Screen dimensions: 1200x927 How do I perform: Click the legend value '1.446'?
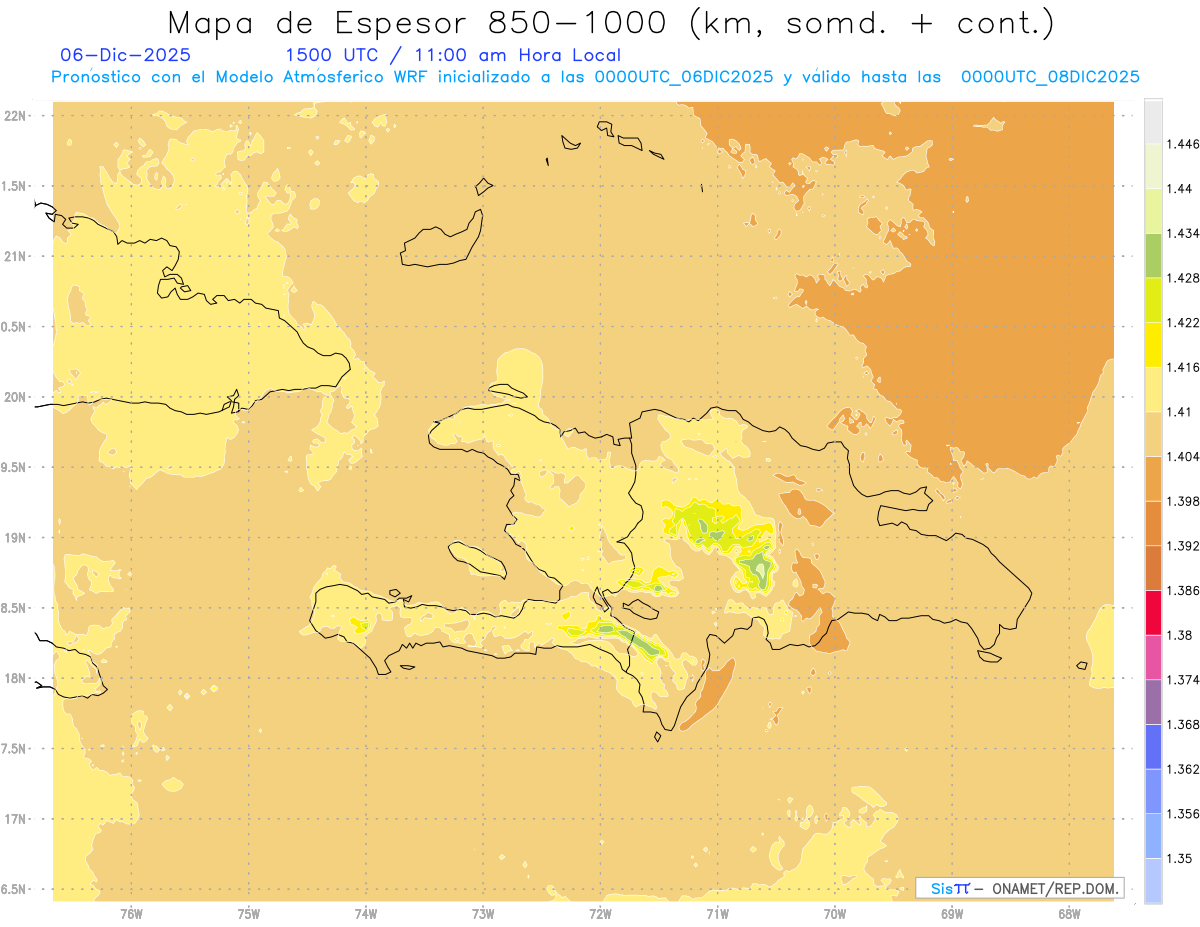pos(1185,144)
